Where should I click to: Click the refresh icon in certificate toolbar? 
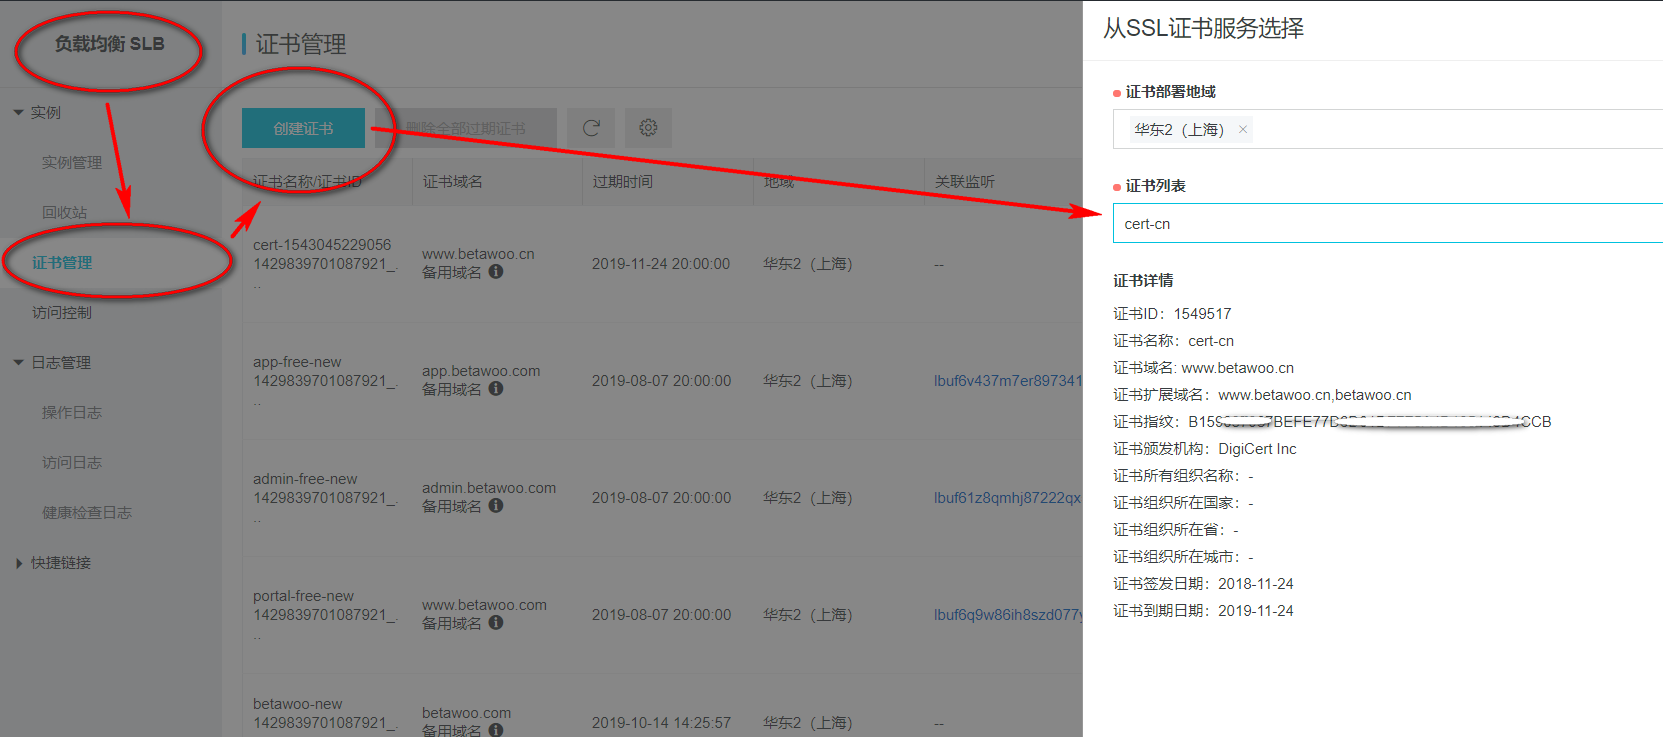click(x=591, y=128)
